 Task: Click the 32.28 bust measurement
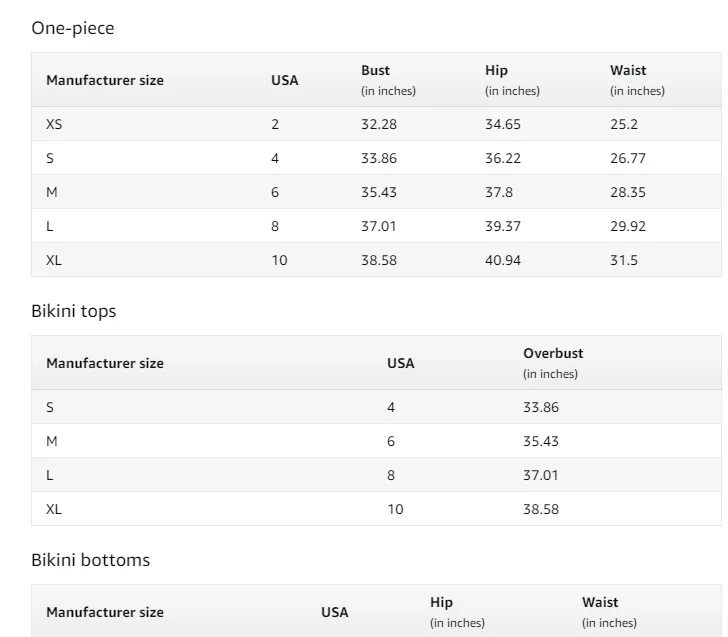pos(379,125)
